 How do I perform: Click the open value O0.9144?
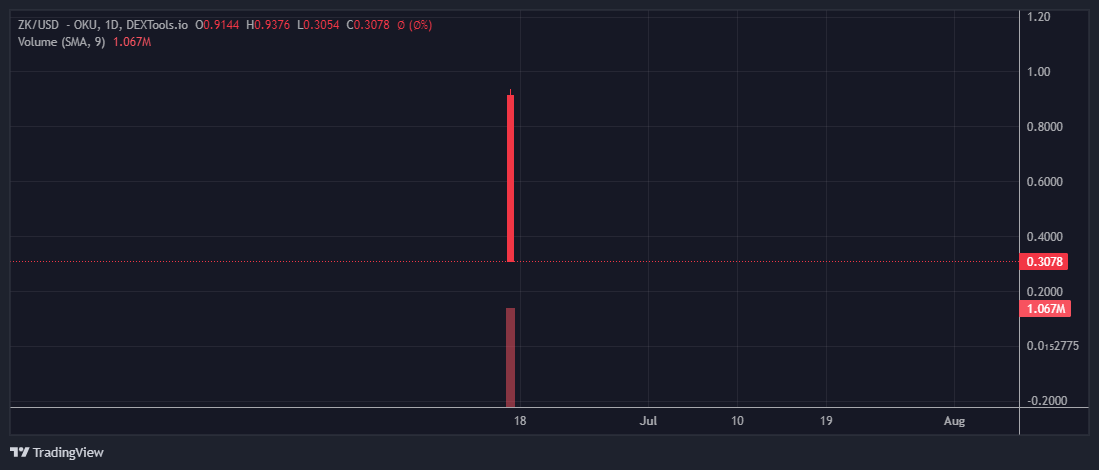point(217,25)
